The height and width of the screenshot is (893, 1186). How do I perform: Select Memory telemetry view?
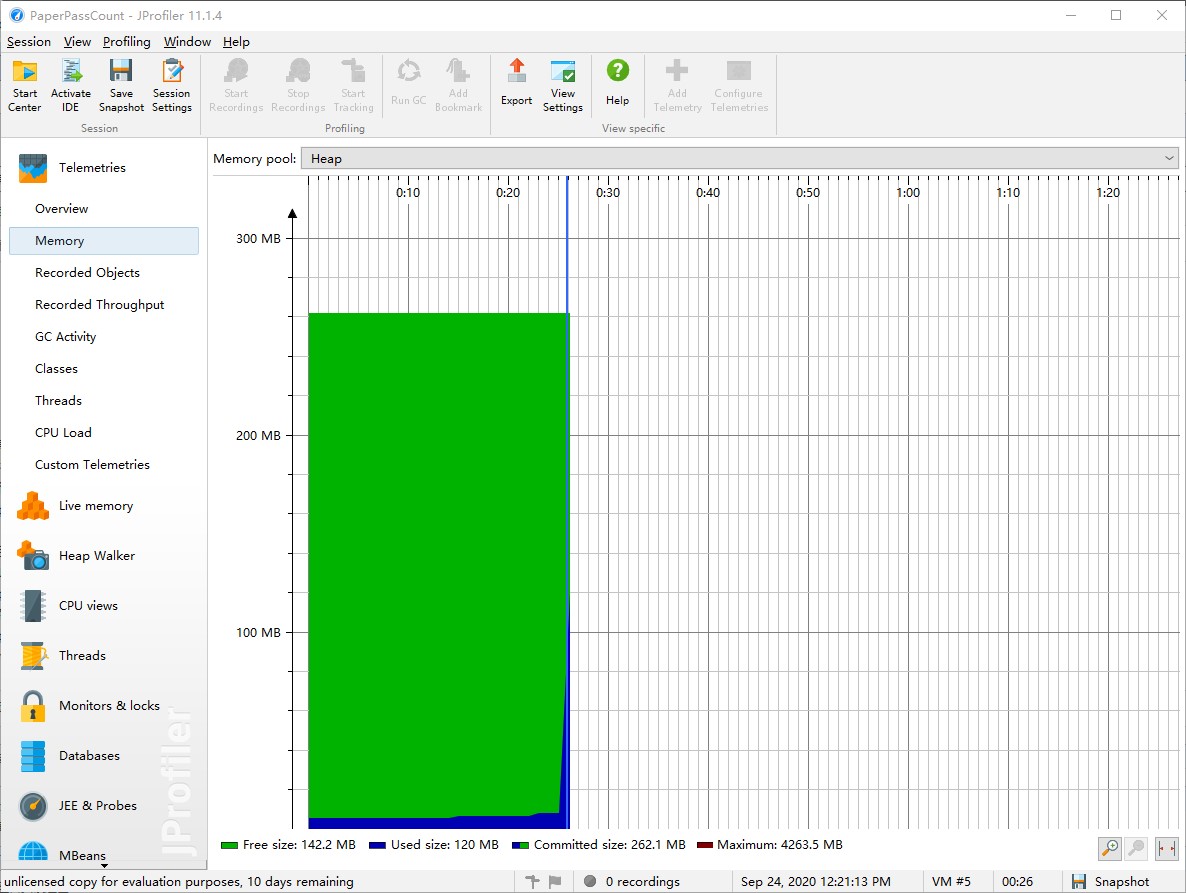point(104,240)
